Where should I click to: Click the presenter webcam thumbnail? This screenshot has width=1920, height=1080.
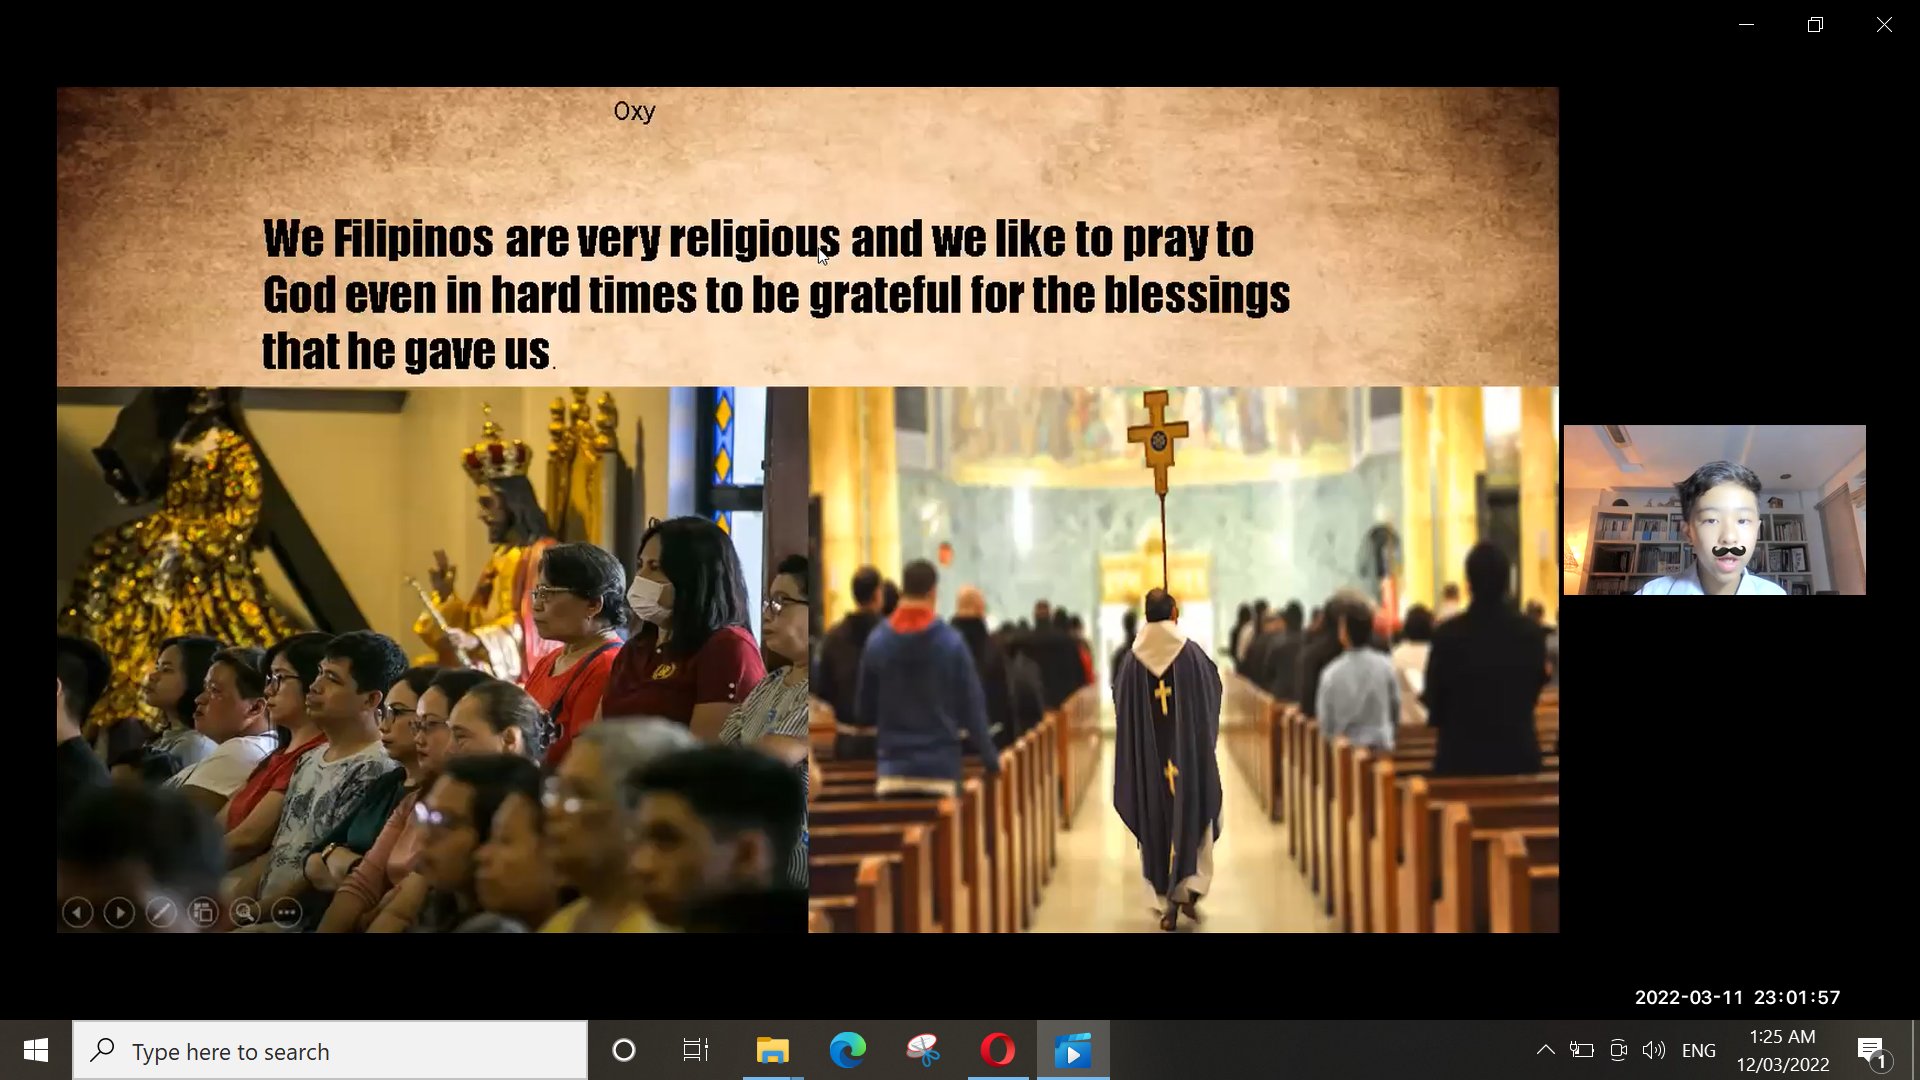coord(1714,510)
